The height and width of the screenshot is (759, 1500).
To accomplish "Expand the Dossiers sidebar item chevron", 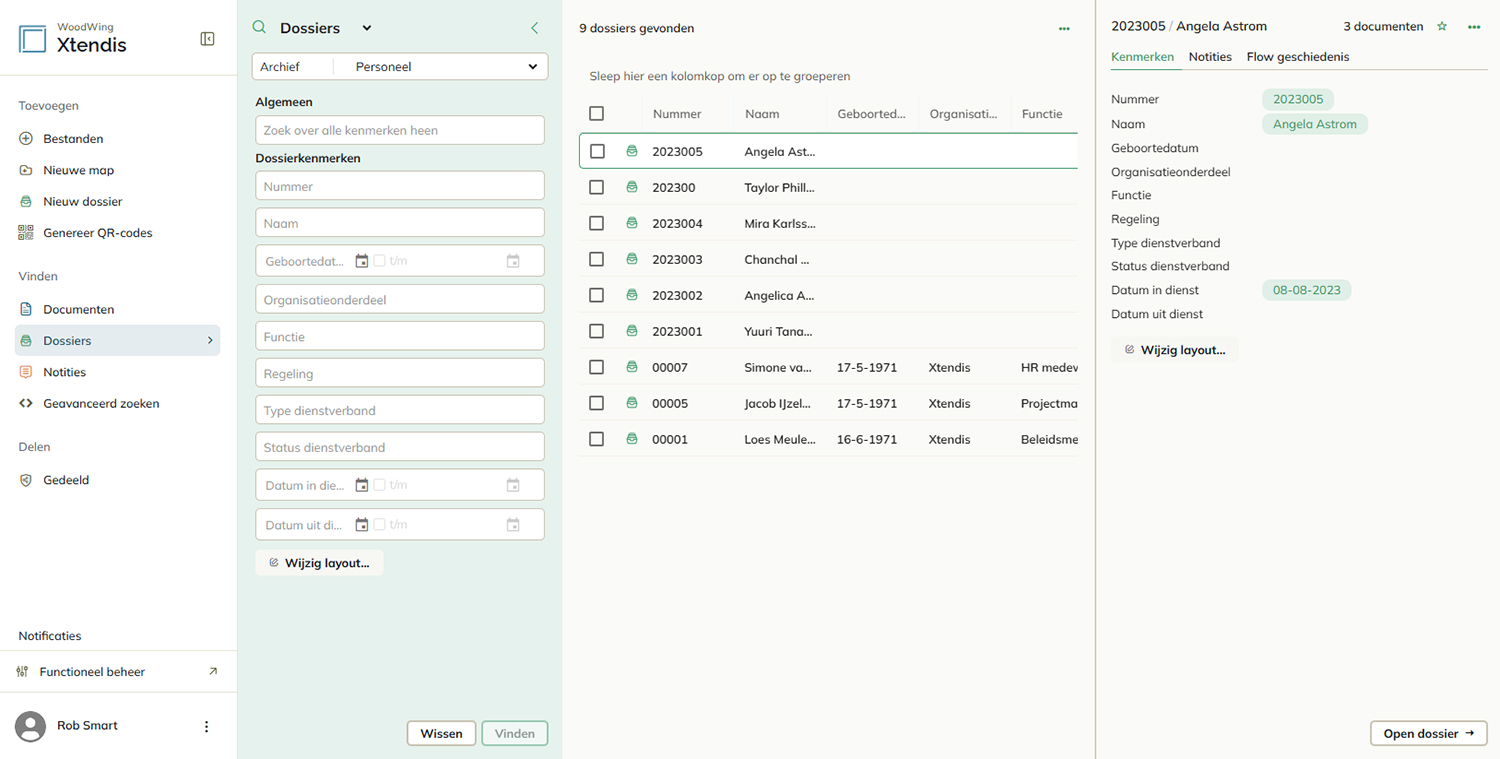I will pyautogui.click(x=210, y=341).
